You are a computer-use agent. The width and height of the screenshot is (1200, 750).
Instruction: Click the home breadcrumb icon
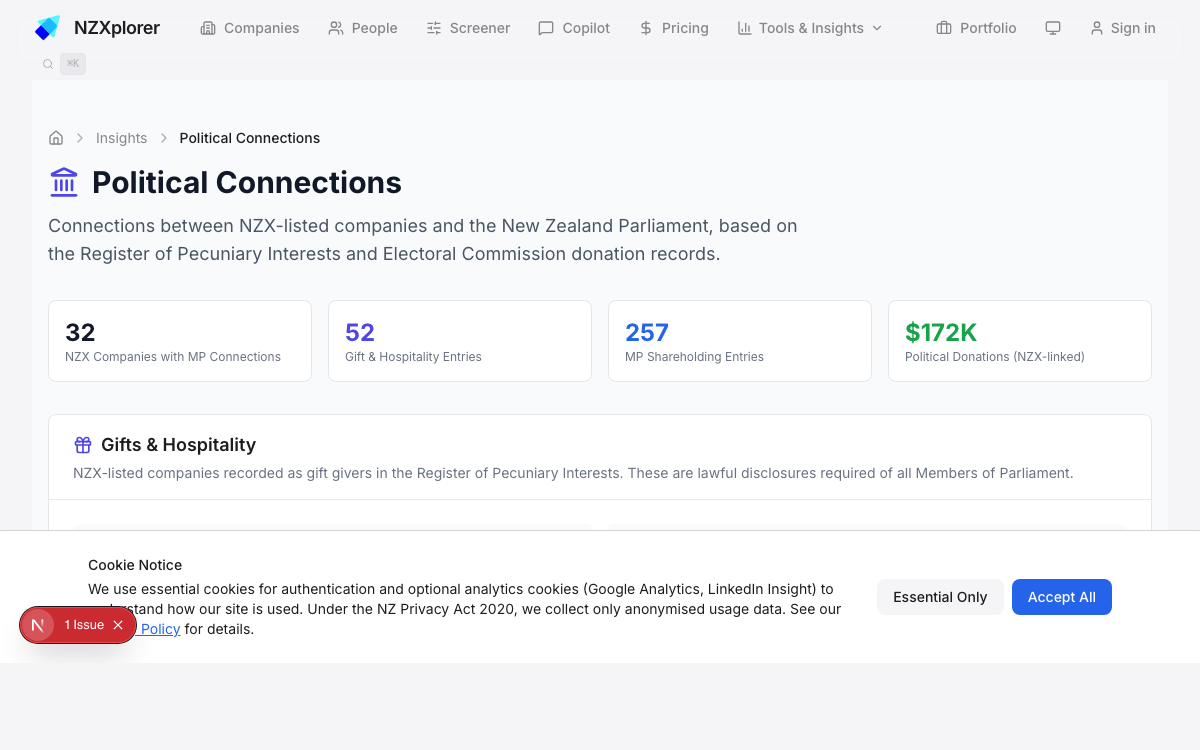tap(56, 138)
